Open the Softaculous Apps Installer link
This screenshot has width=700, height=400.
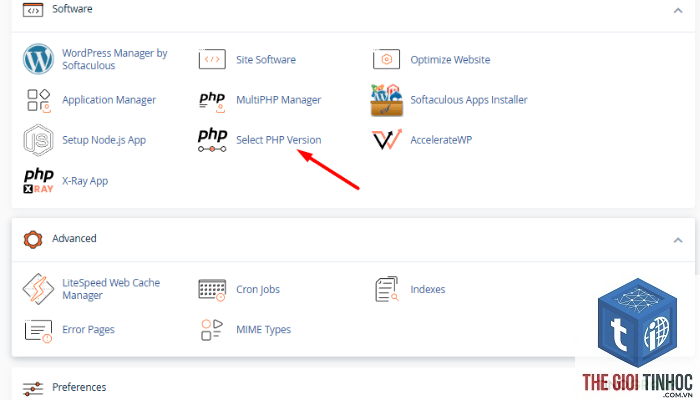click(x=469, y=100)
